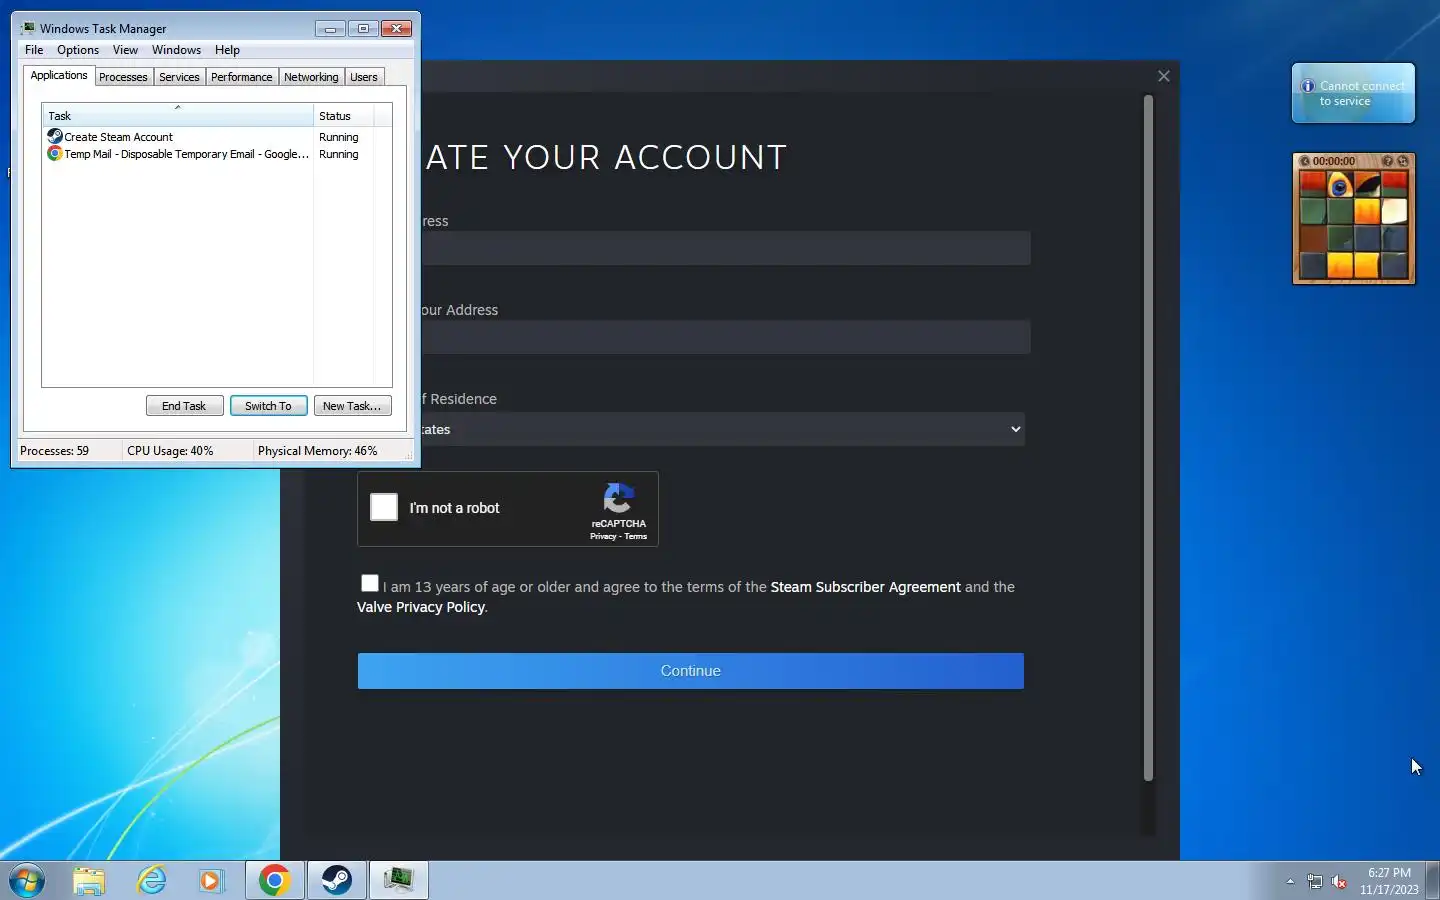
Task: Select the Create Steam Account task row
Action: tap(210, 137)
